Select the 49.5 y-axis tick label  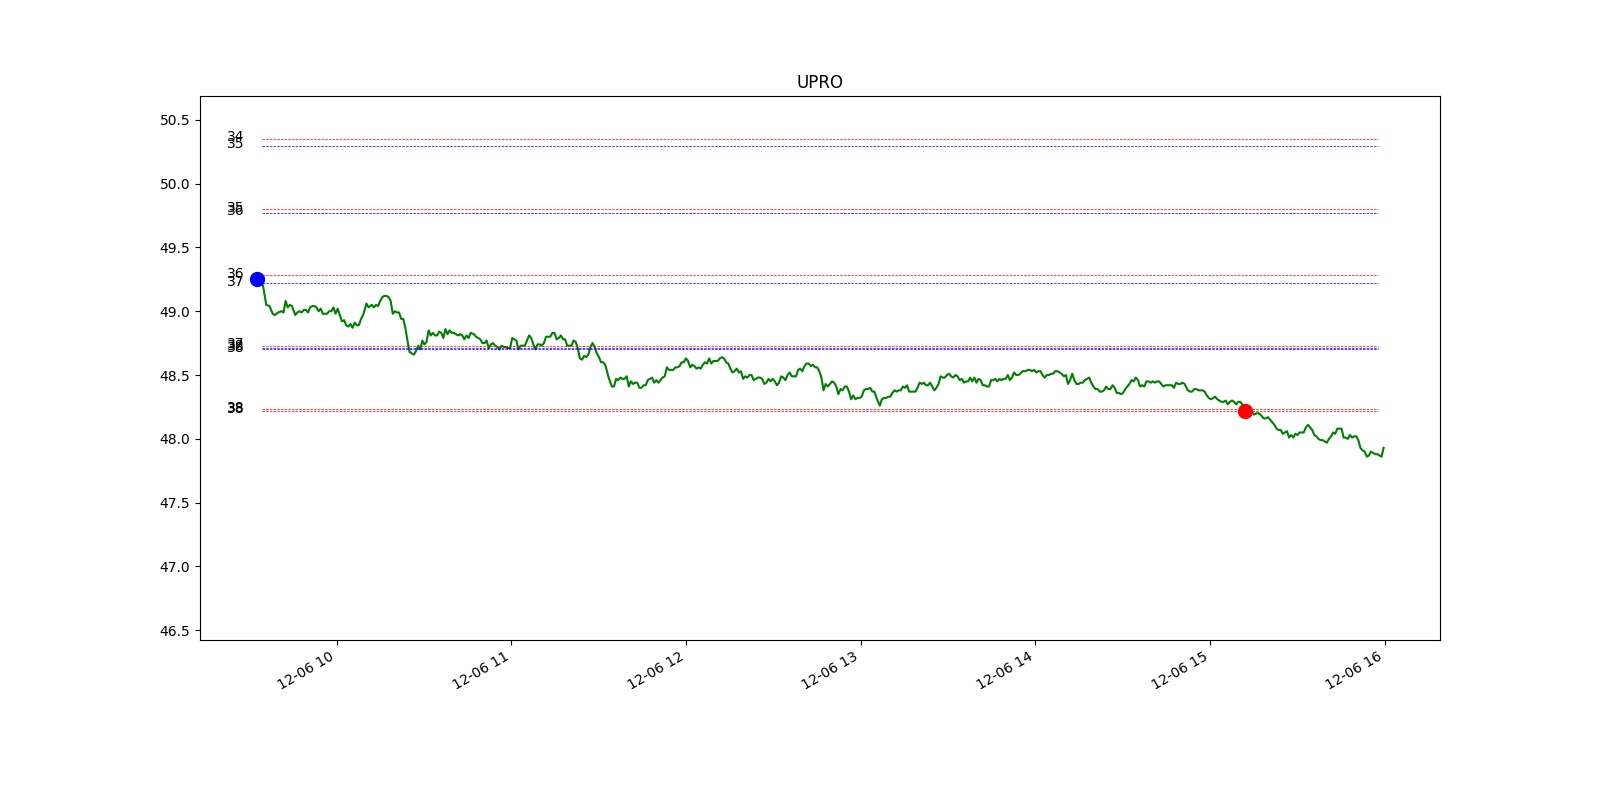[174, 248]
